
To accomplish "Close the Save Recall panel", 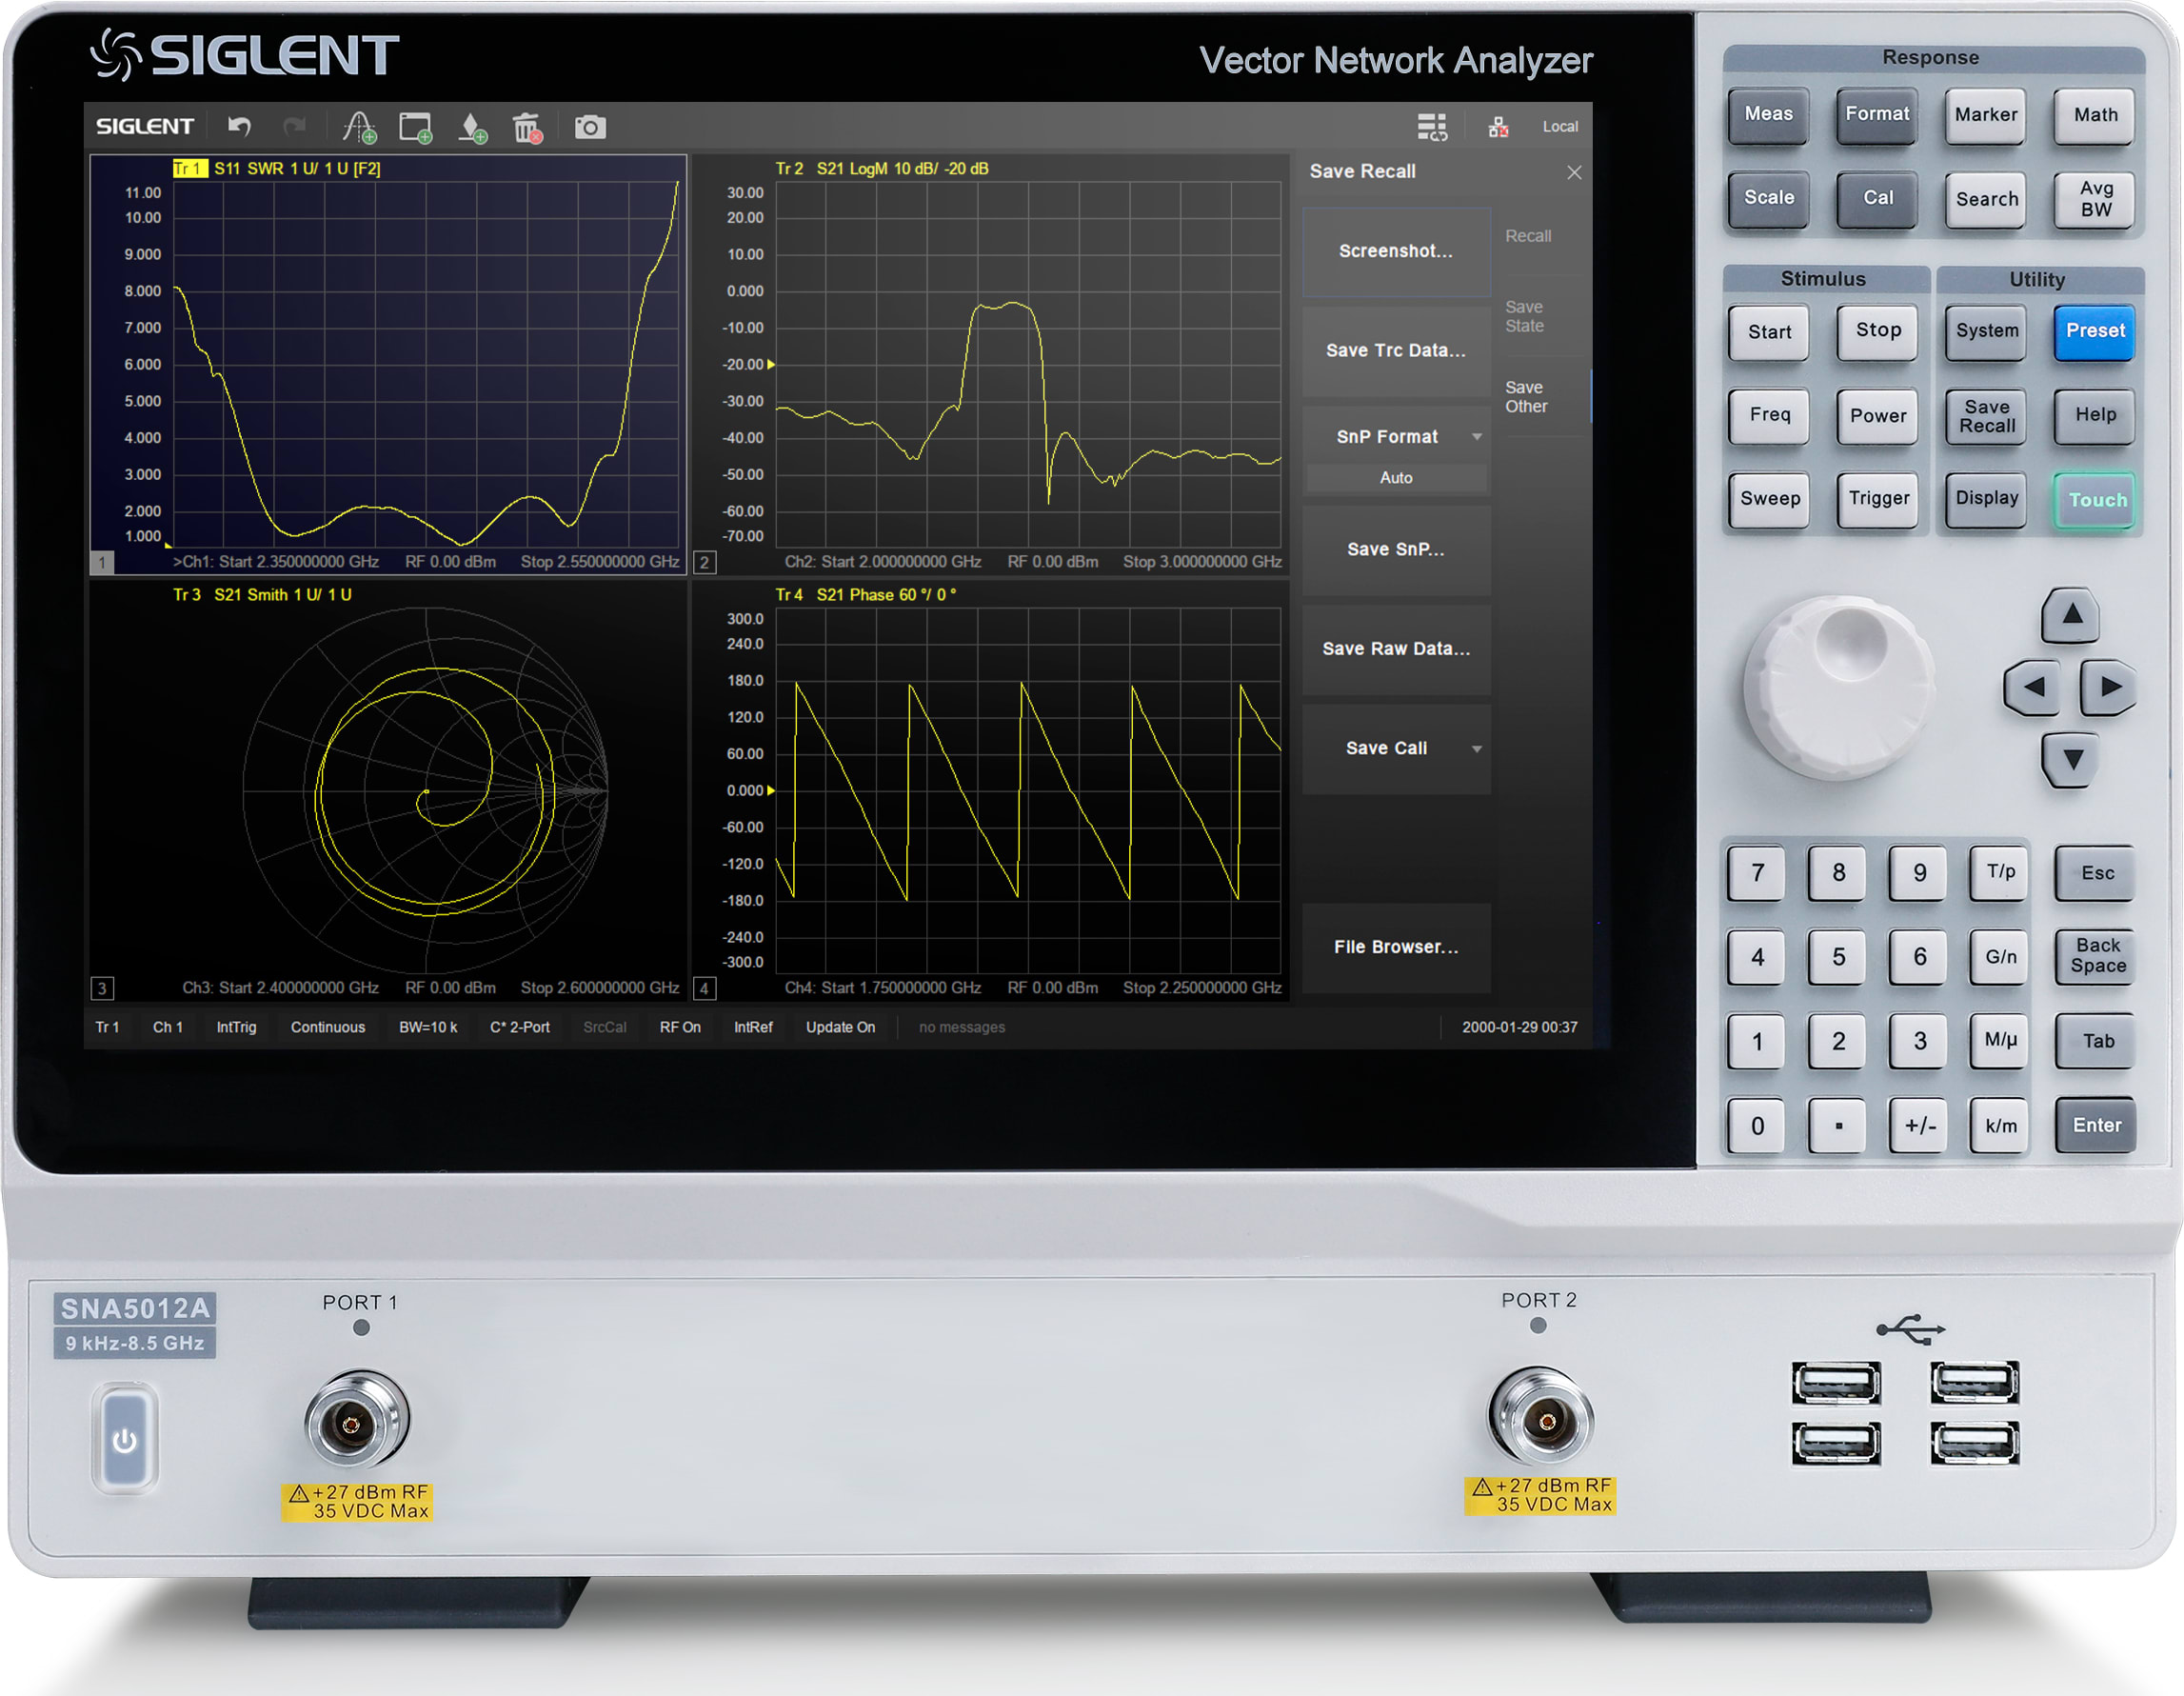I will point(1574,172).
